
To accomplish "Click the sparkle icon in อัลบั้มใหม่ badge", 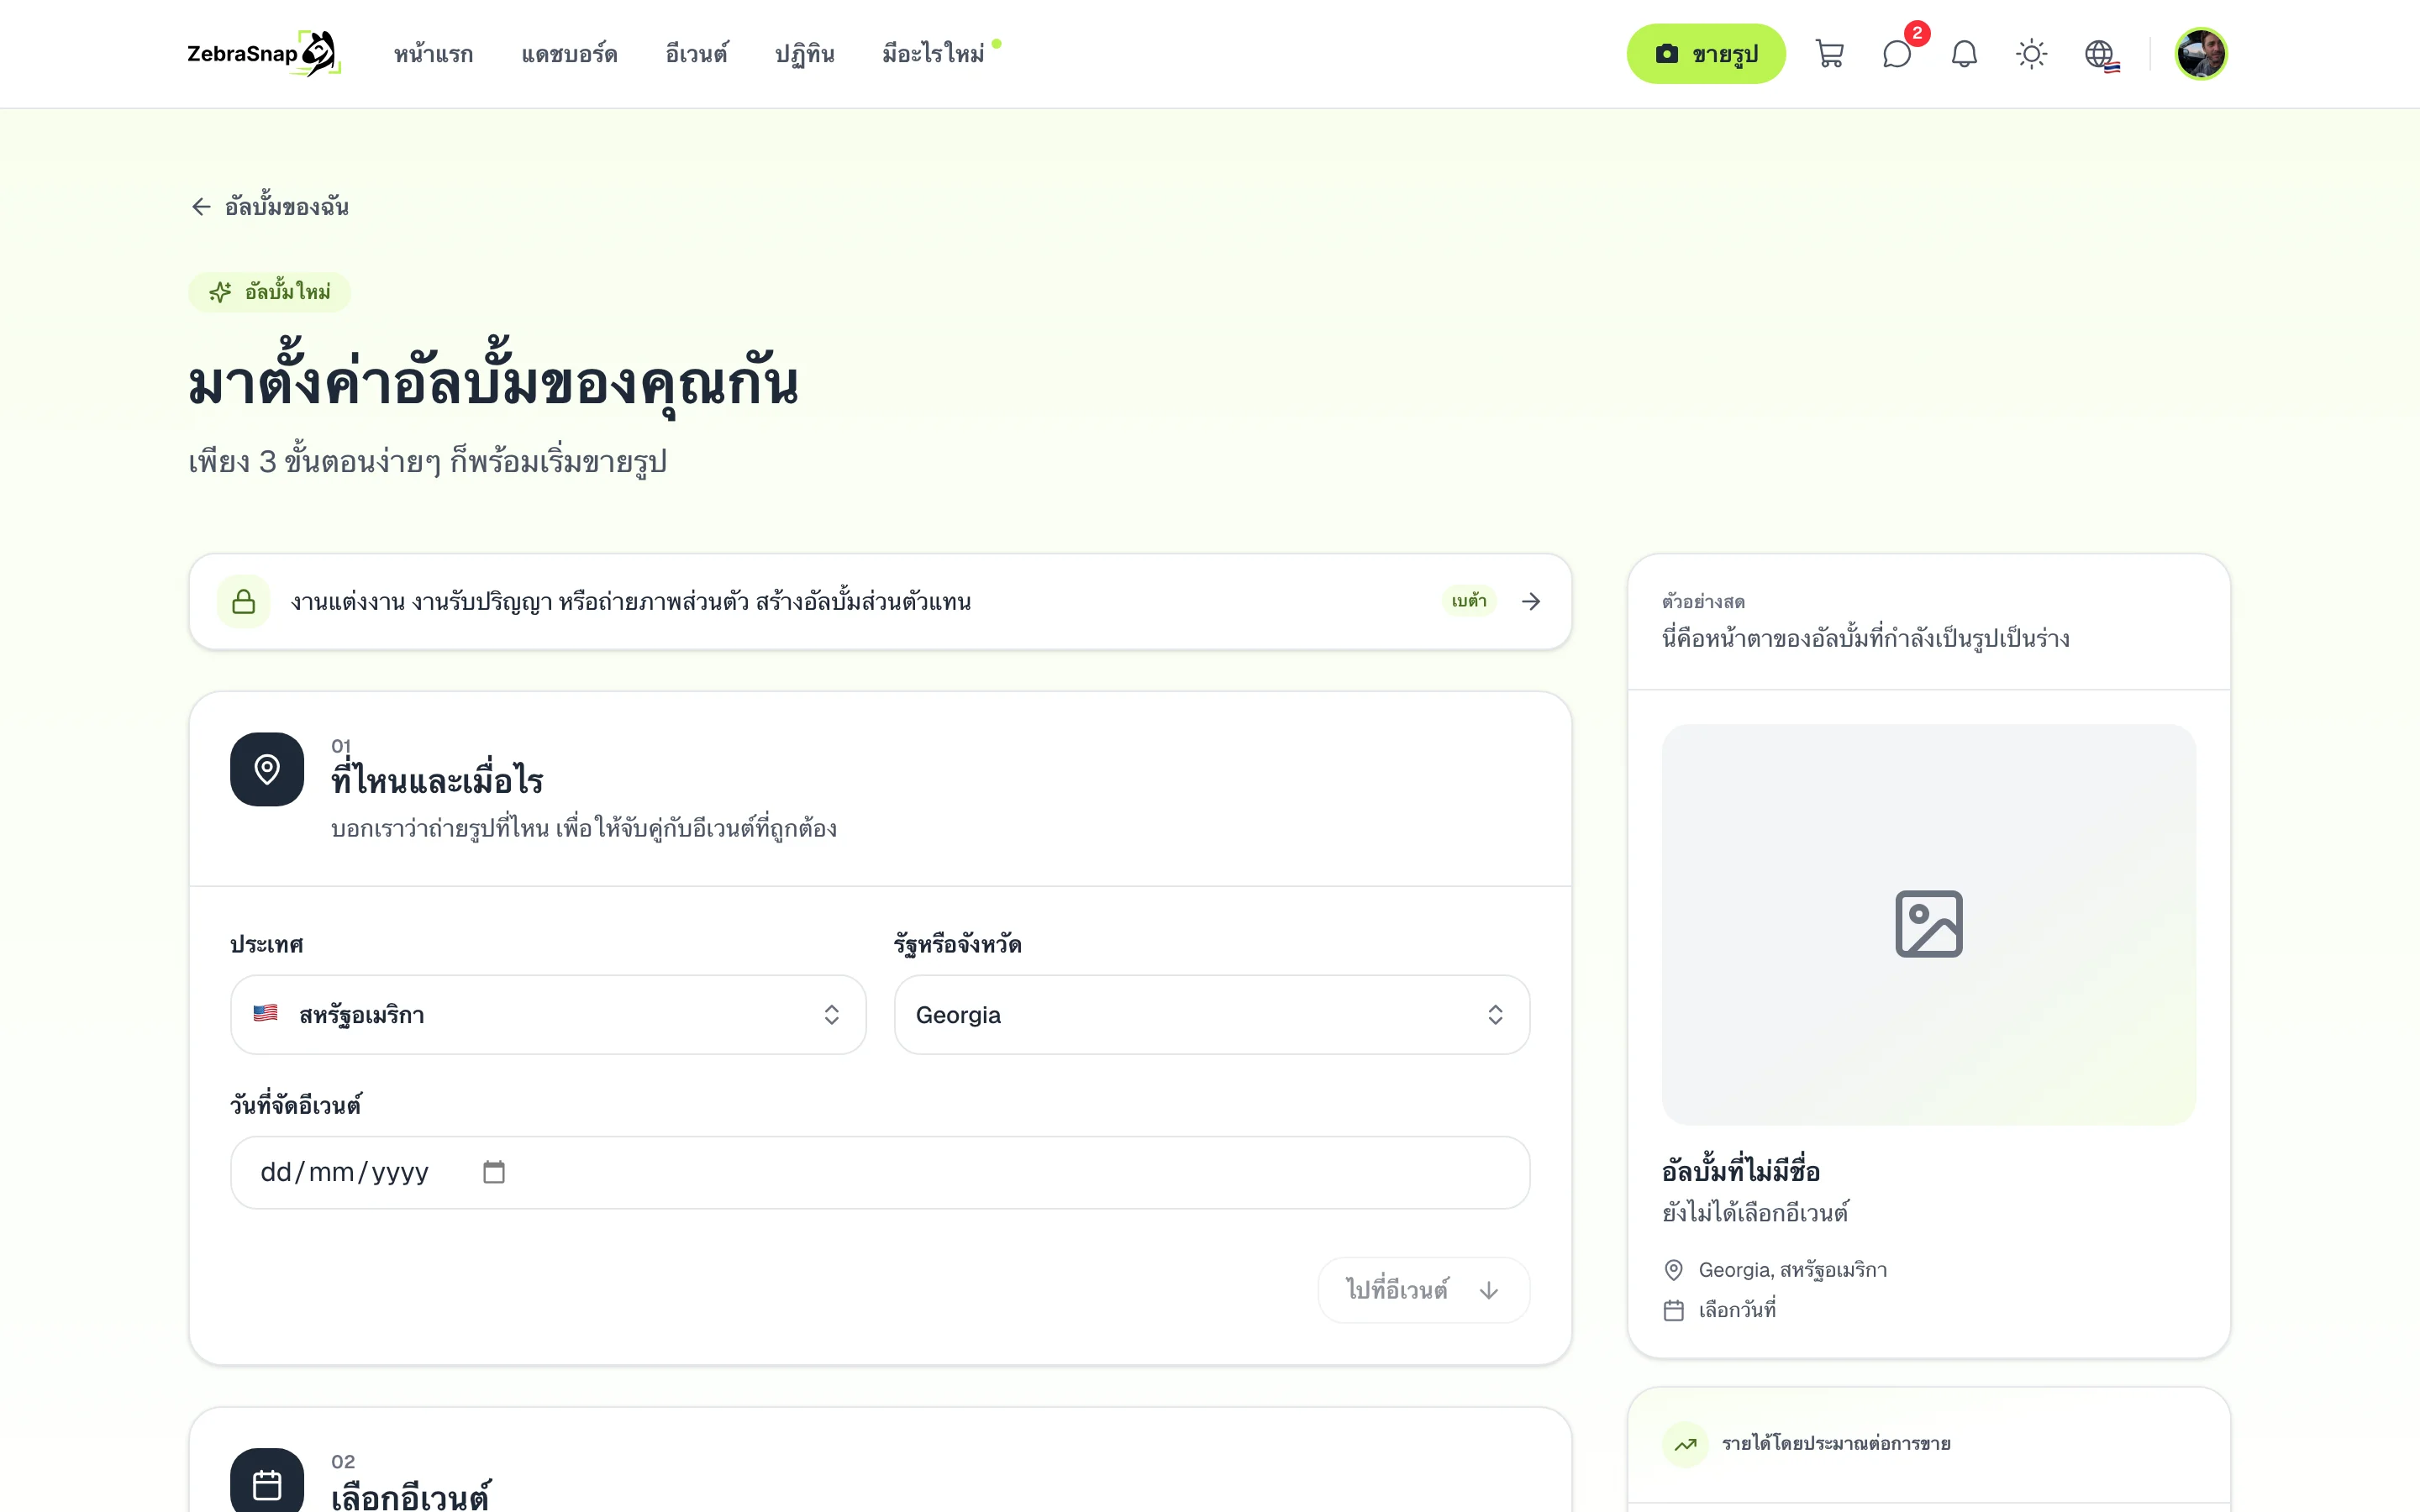I will coord(220,292).
